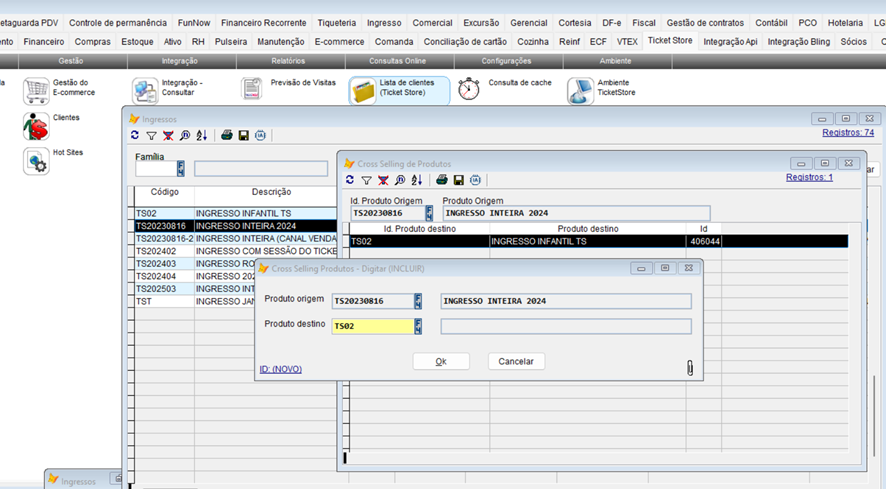886x489 pixels.
Task: Switch to the Ticket Store tab
Action: (x=669, y=41)
